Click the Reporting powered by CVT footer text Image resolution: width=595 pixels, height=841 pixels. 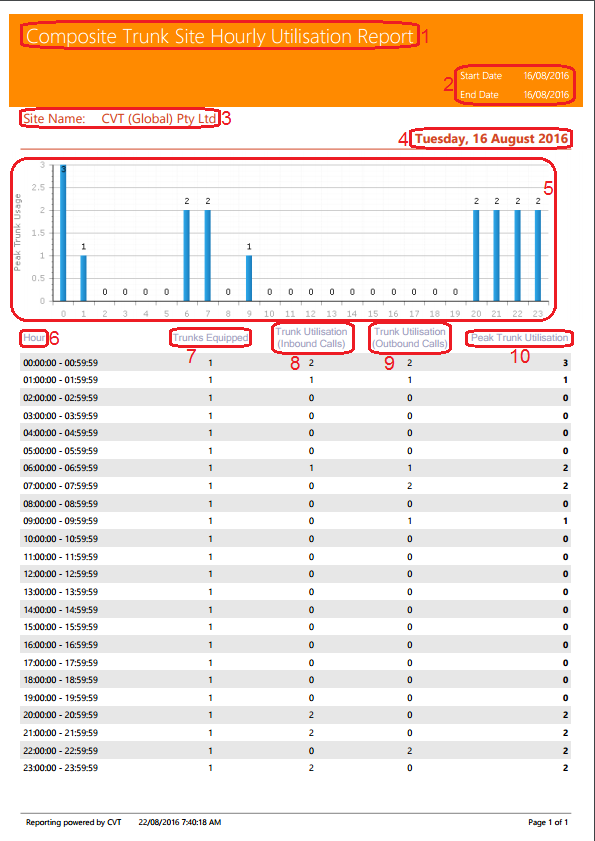click(74, 822)
